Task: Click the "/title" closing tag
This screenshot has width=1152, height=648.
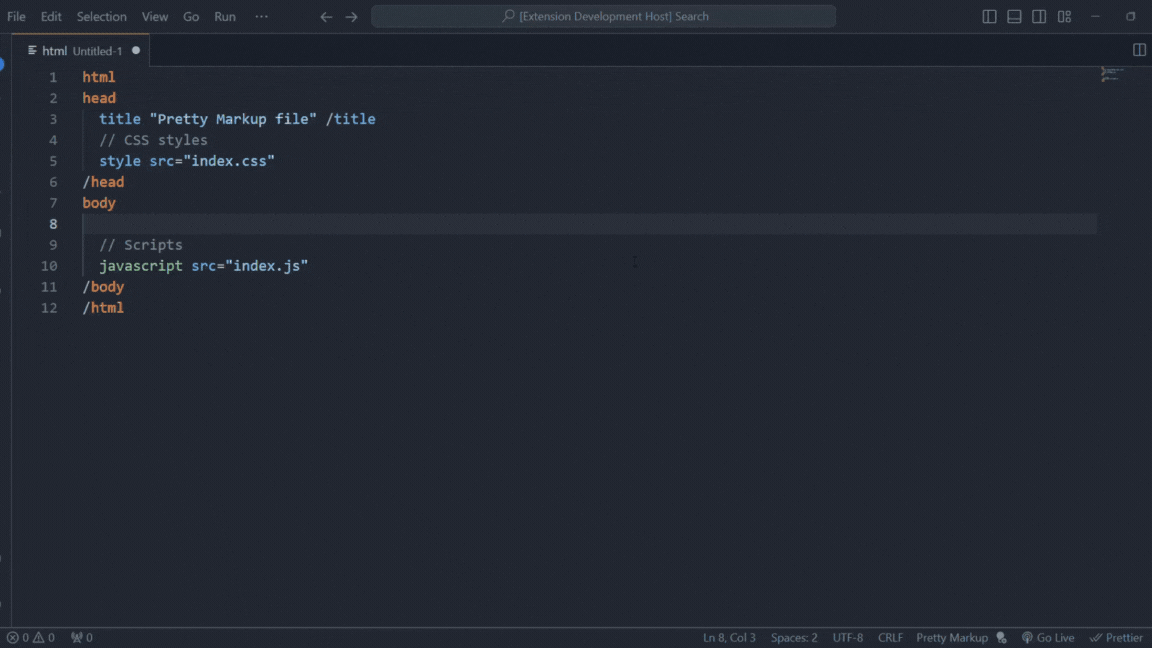Action: pos(350,119)
